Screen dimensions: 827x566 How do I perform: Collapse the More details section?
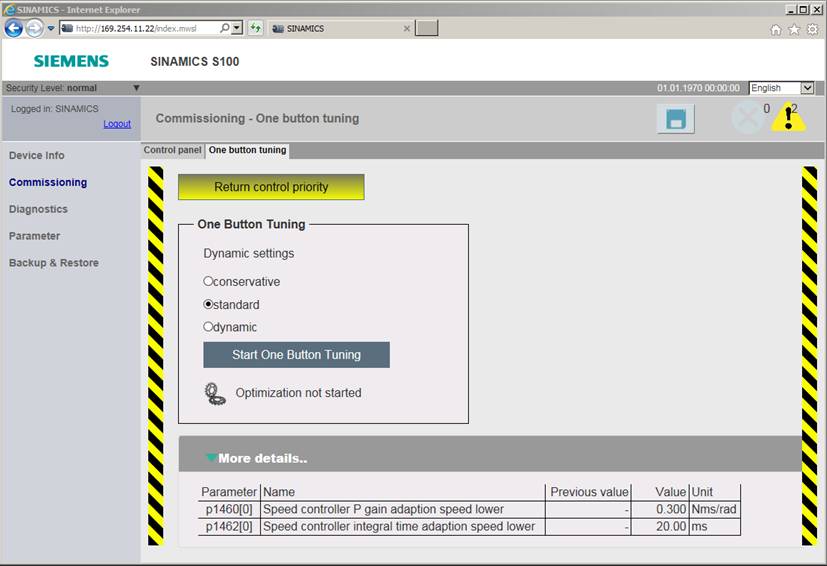coord(211,458)
